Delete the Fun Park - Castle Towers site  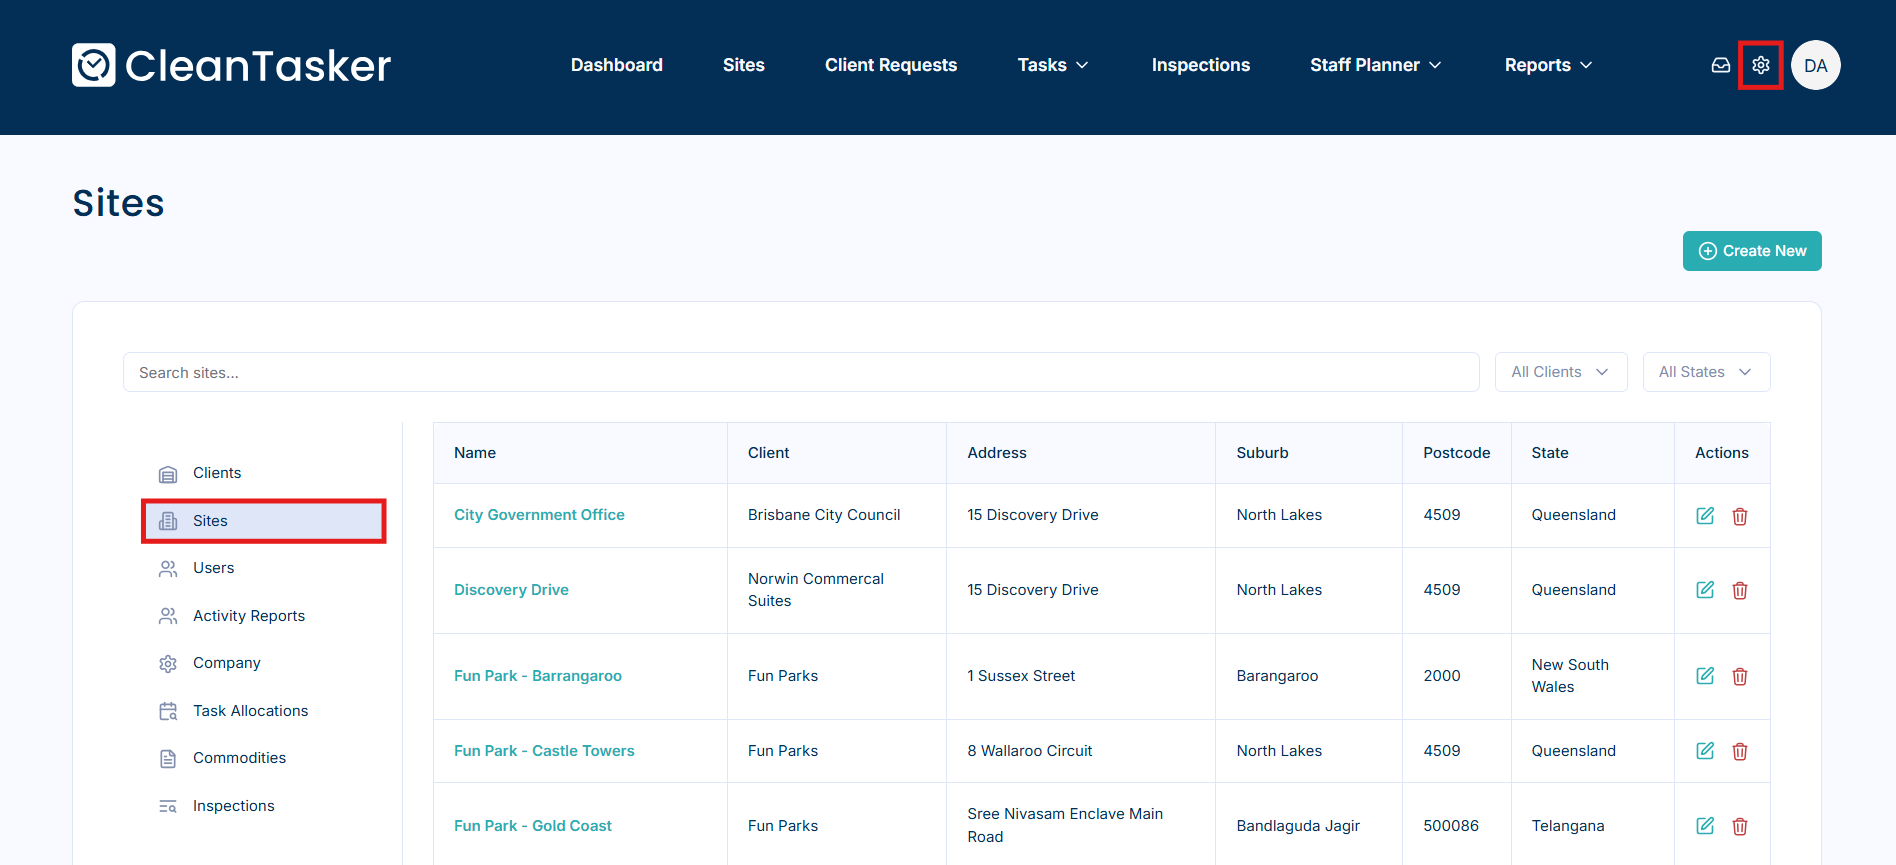point(1740,751)
